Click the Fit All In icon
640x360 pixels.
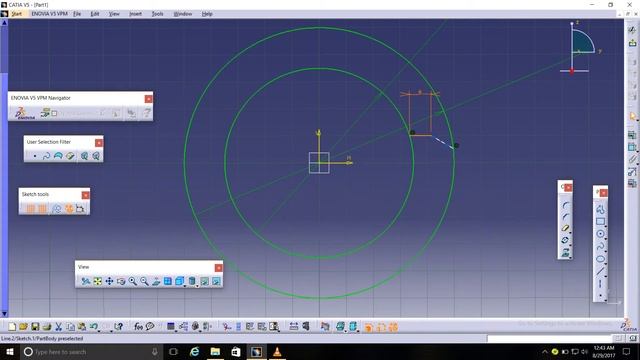coord(98,281)
